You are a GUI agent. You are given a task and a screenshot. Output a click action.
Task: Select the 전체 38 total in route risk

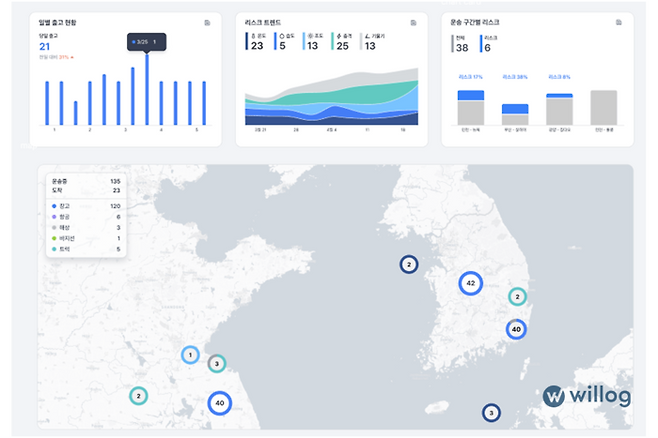tap(461, 42)
